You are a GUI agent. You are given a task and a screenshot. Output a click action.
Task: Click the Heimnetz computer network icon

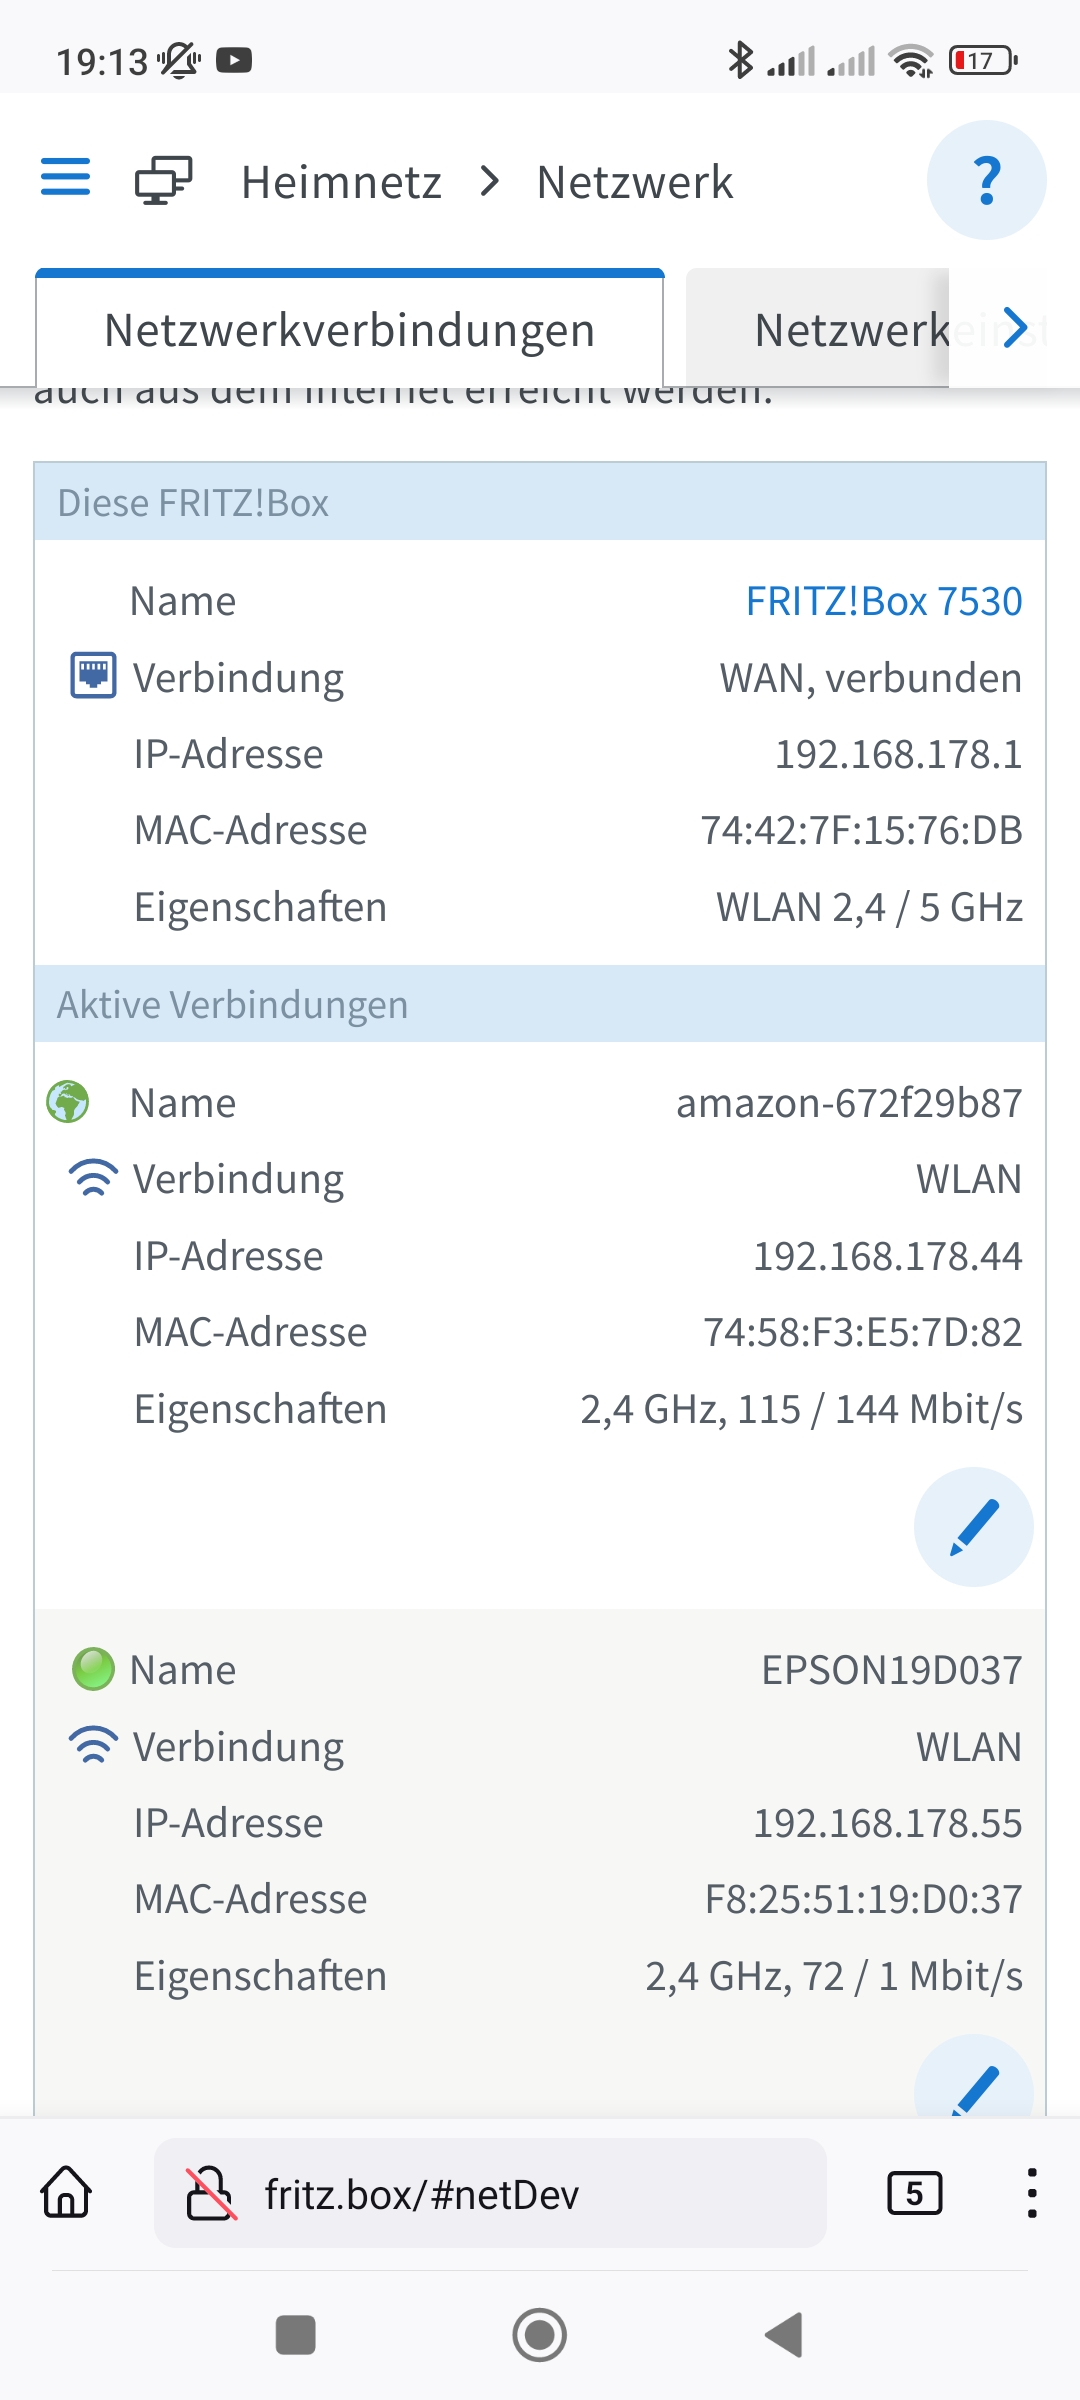tap(164, 181)
